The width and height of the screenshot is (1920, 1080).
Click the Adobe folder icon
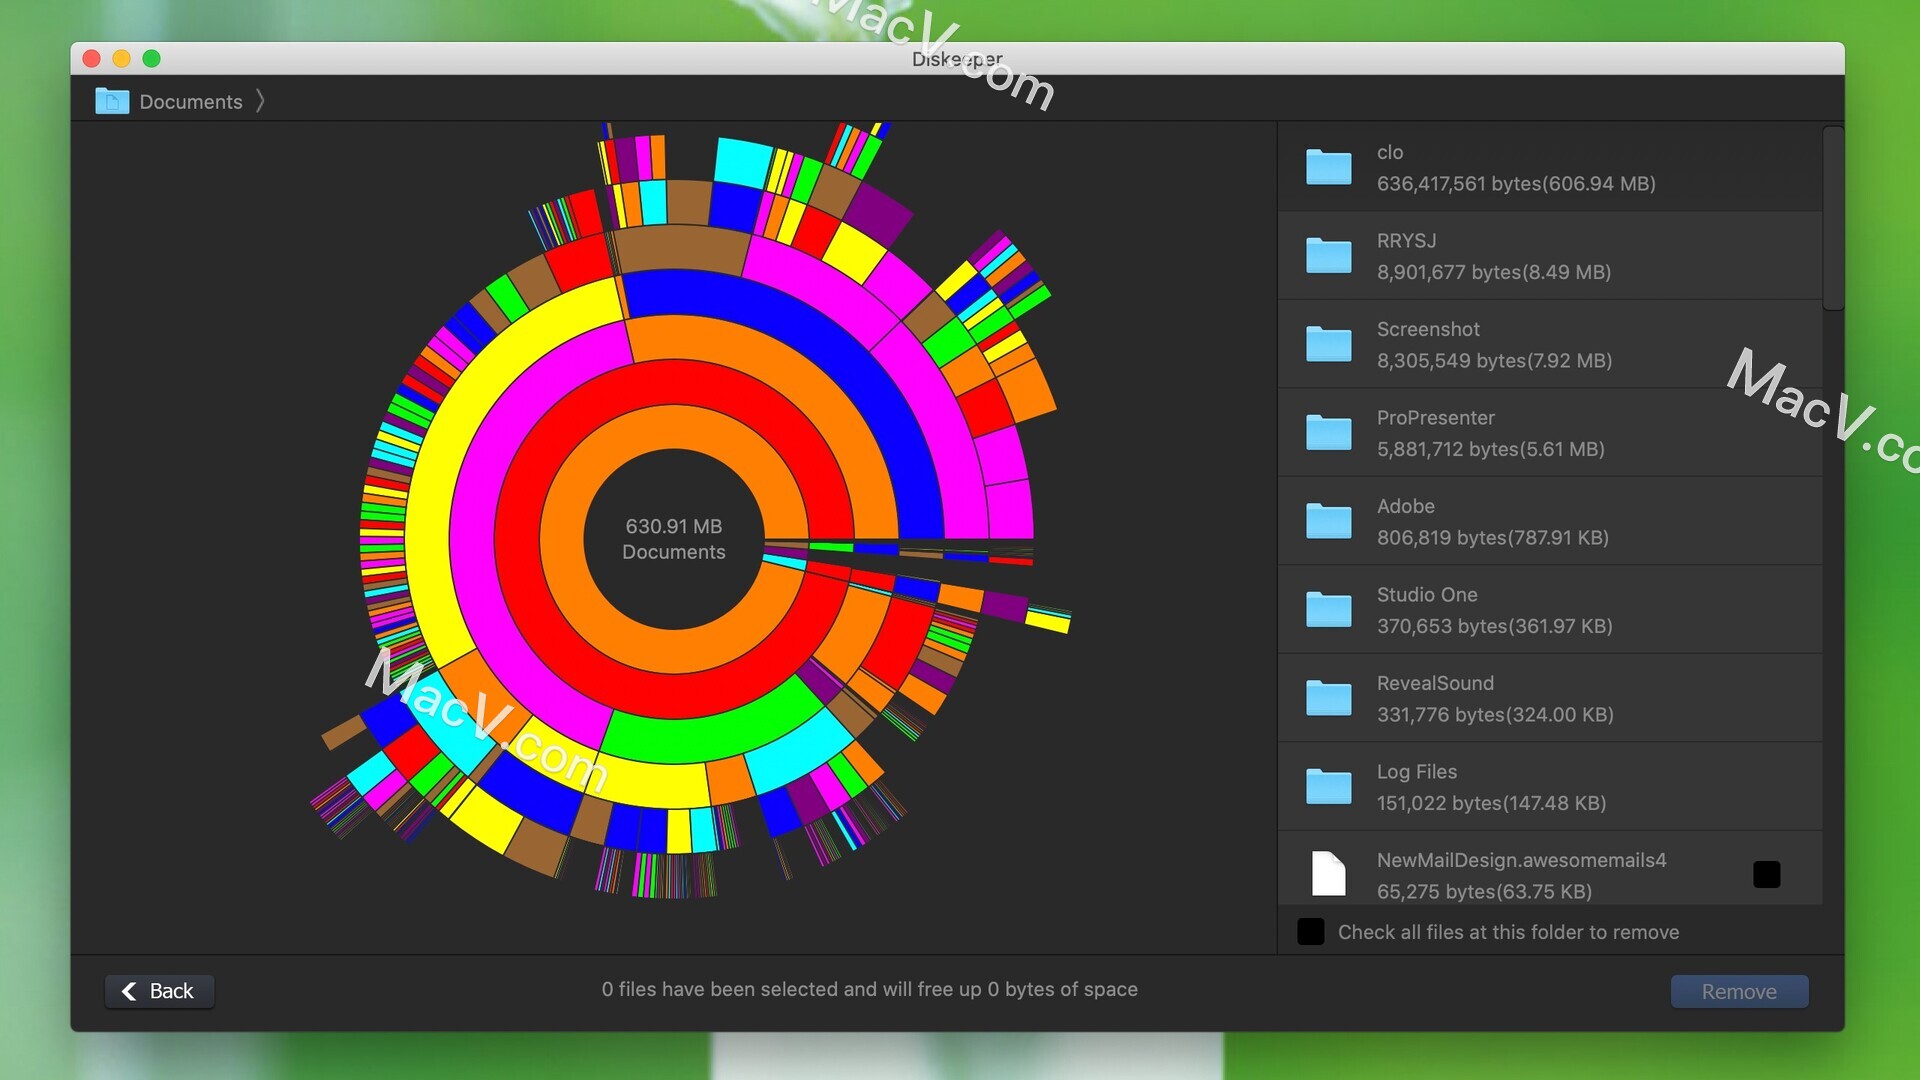click(x=1327, y=520)
